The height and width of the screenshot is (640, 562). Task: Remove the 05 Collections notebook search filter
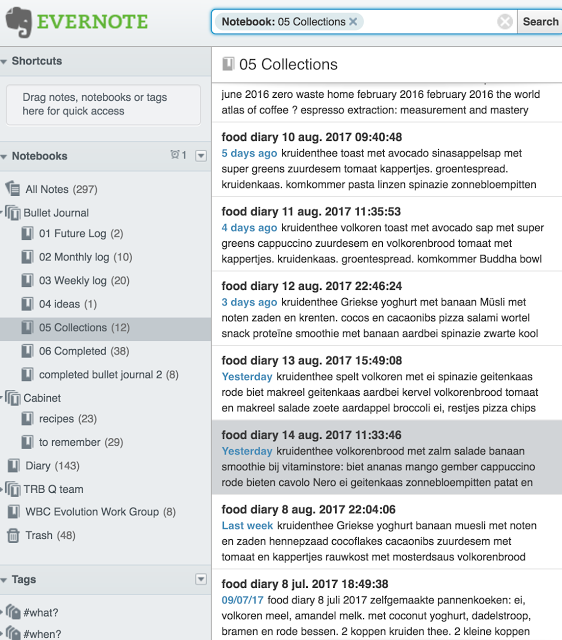pyautogui.click(x=353, y=22)
